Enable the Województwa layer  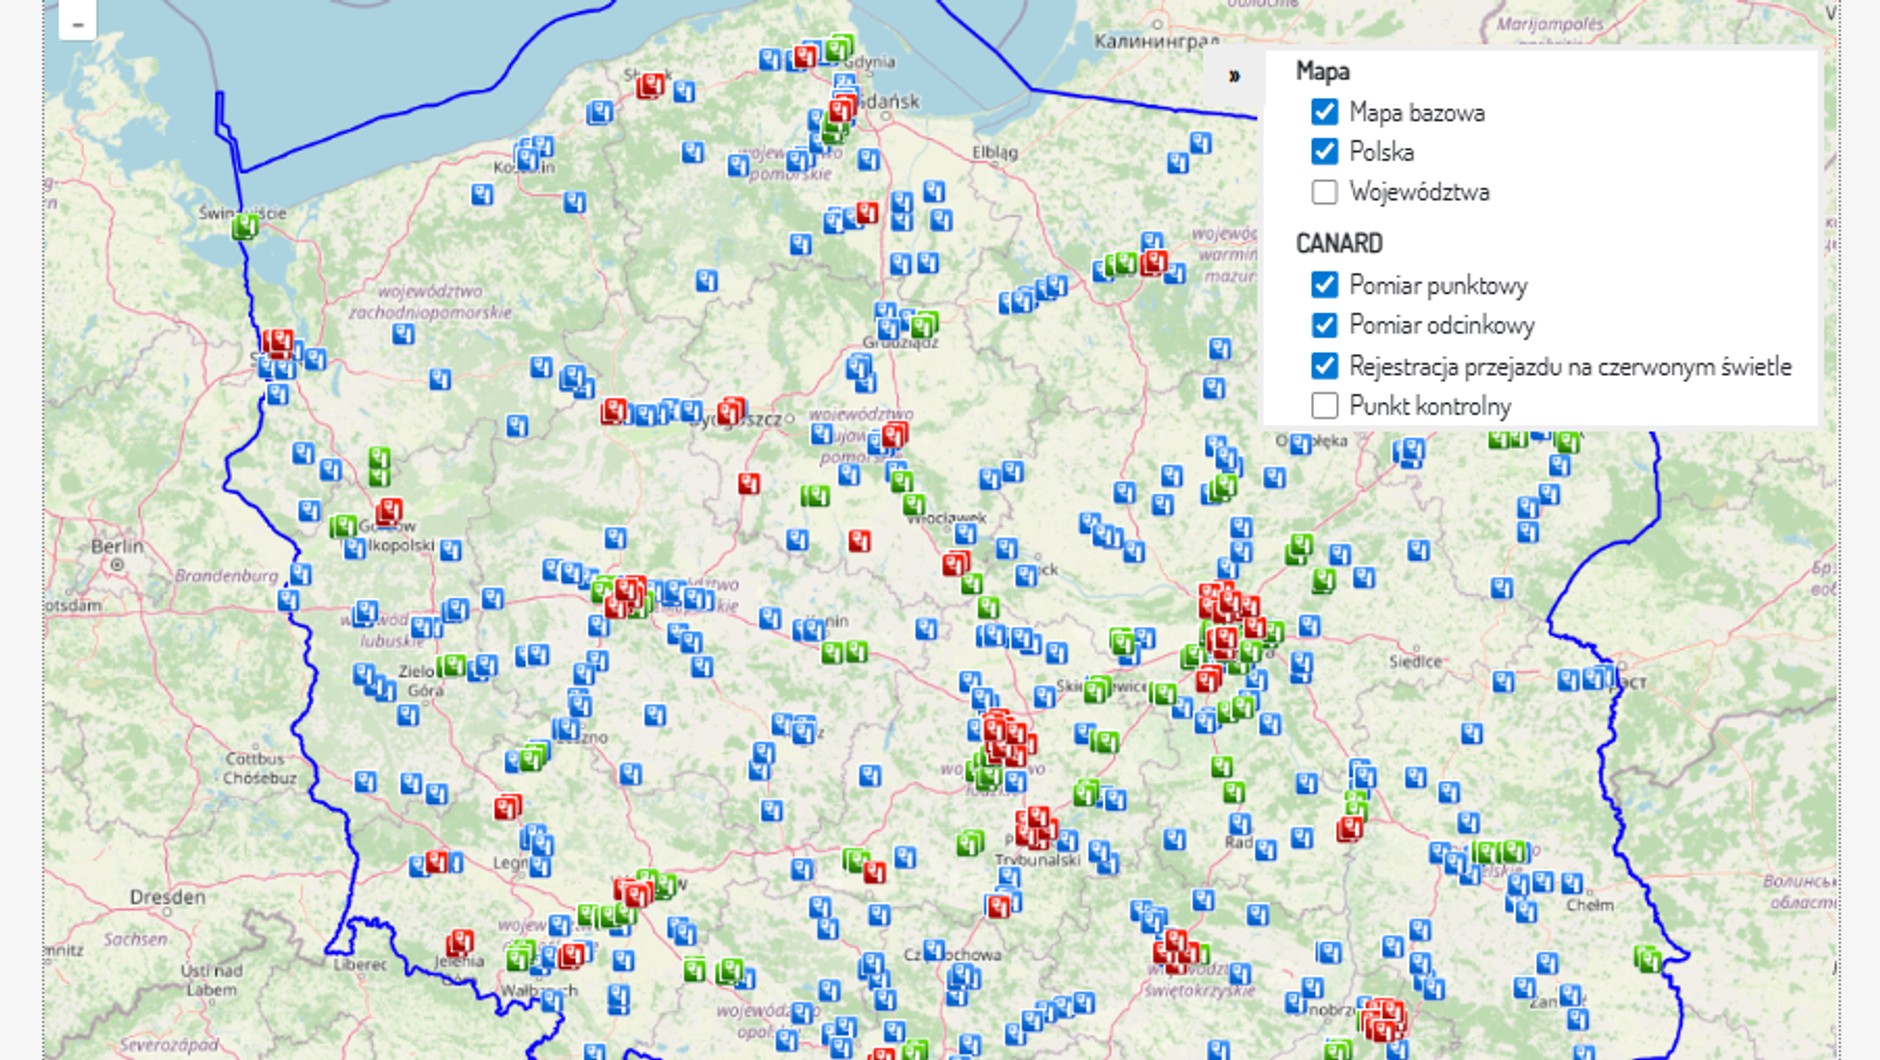[x=1324, y=192]
